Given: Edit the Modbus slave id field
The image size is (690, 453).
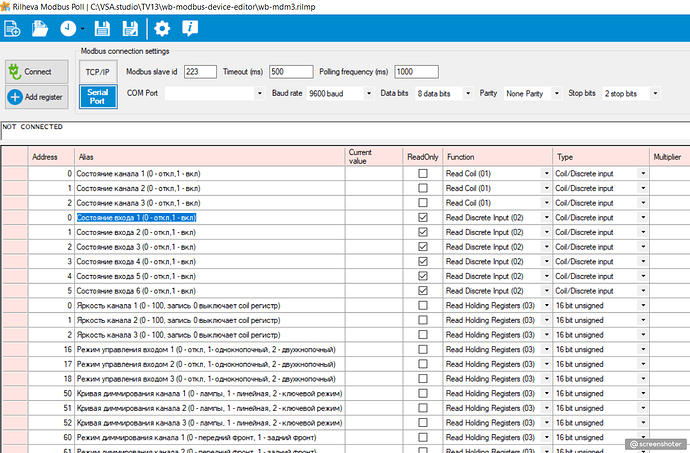Looking at the screenshot, I should pyautogui.click(x=200, y=72).
